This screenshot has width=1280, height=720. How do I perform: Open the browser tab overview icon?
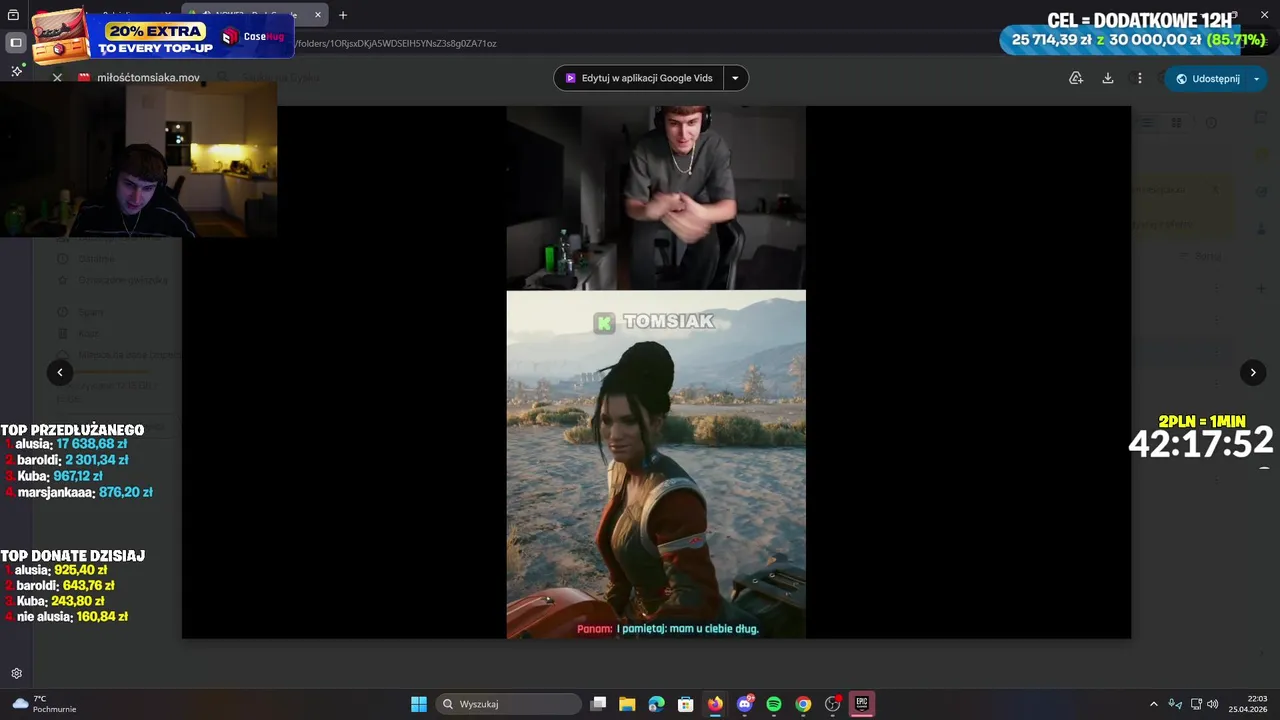coord(14,15)
